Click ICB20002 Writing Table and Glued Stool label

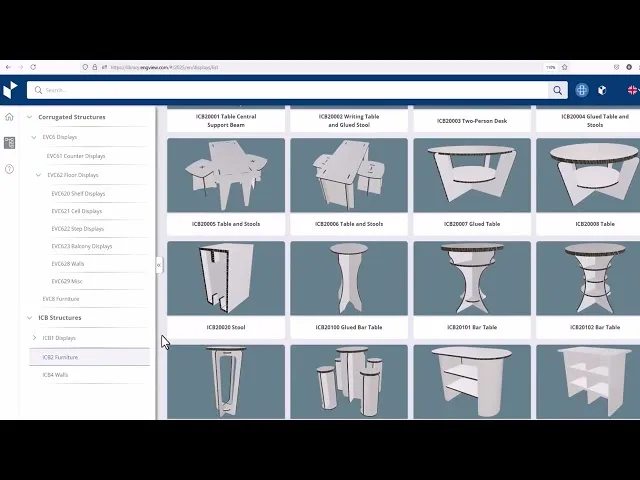[x=349, y=121]
